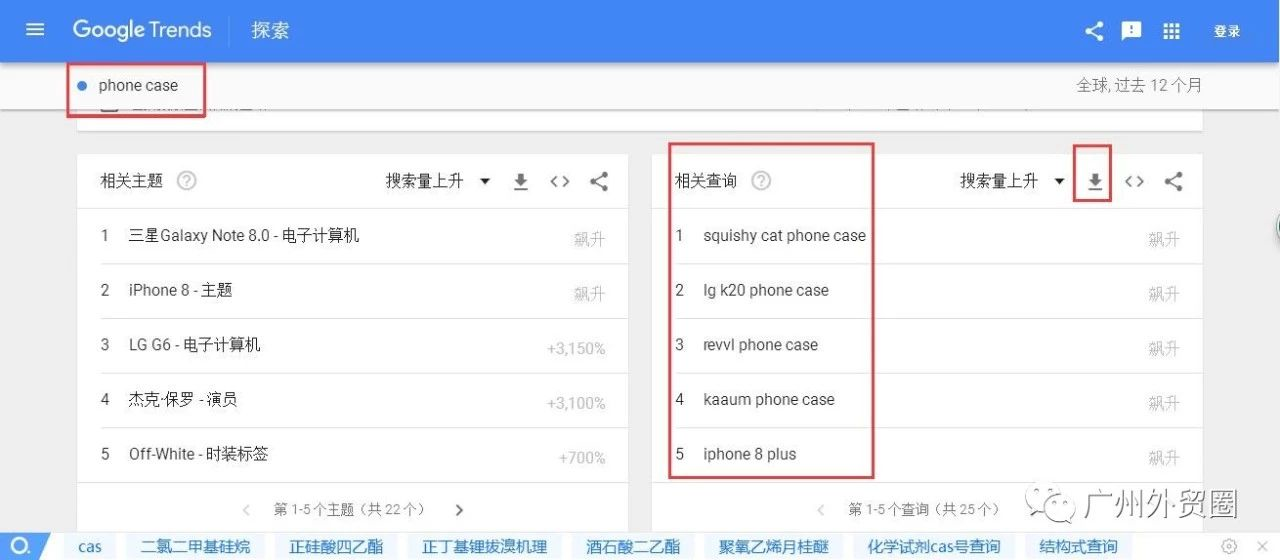Select the 酒石酸二乙酯 suggestion
This screenshot has height=560, width=1280.
[633, 547]
